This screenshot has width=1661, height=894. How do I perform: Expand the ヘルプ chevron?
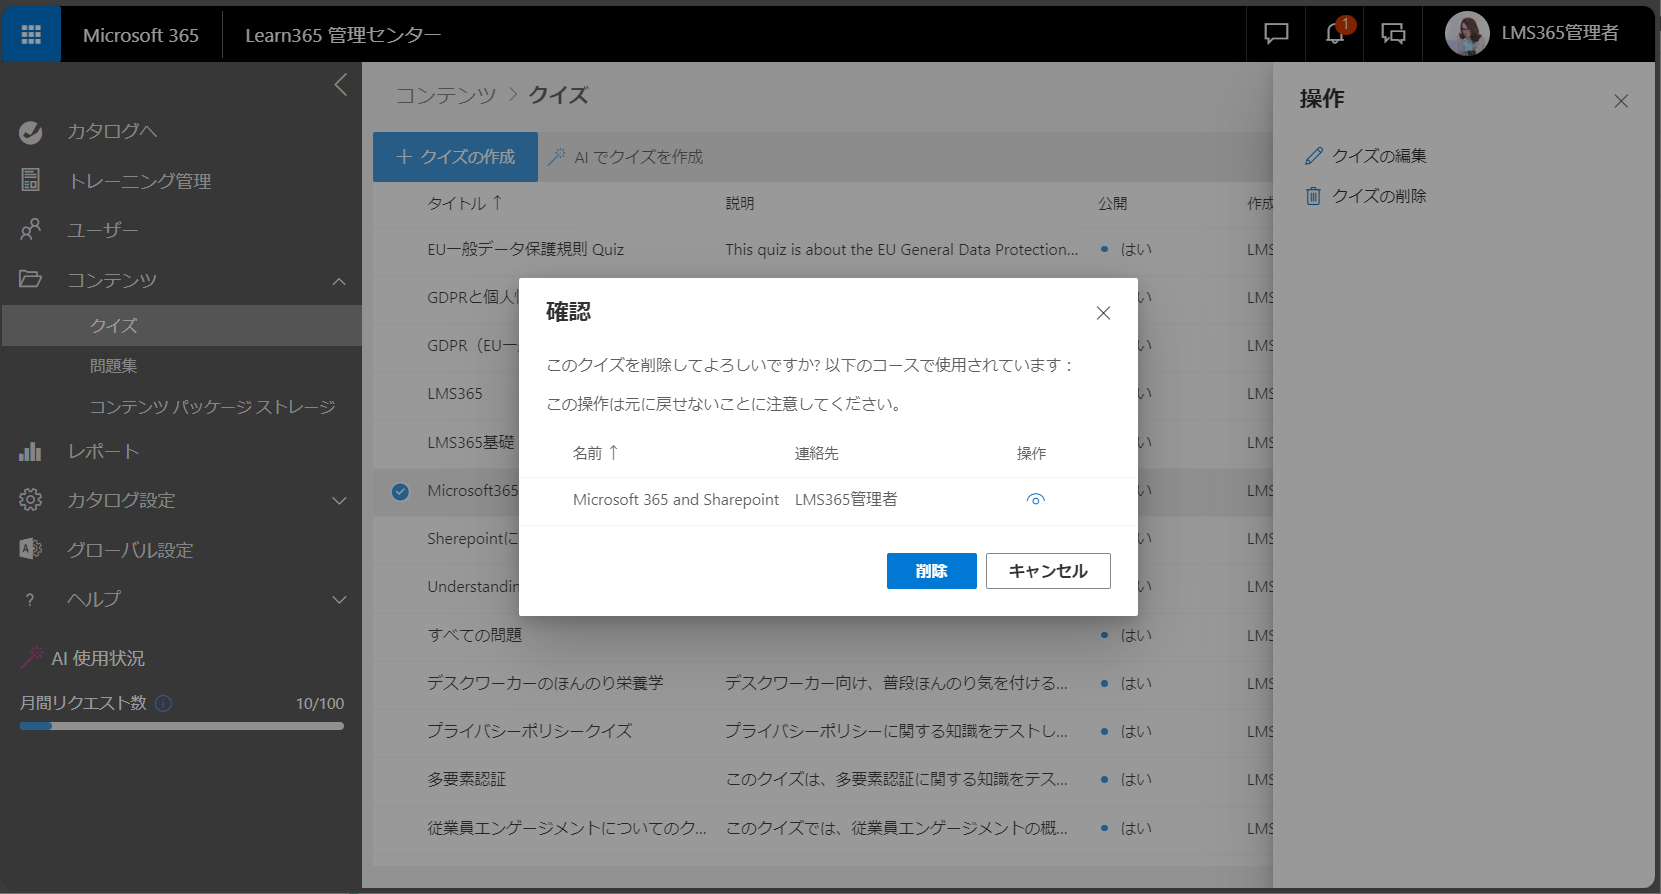339,599
